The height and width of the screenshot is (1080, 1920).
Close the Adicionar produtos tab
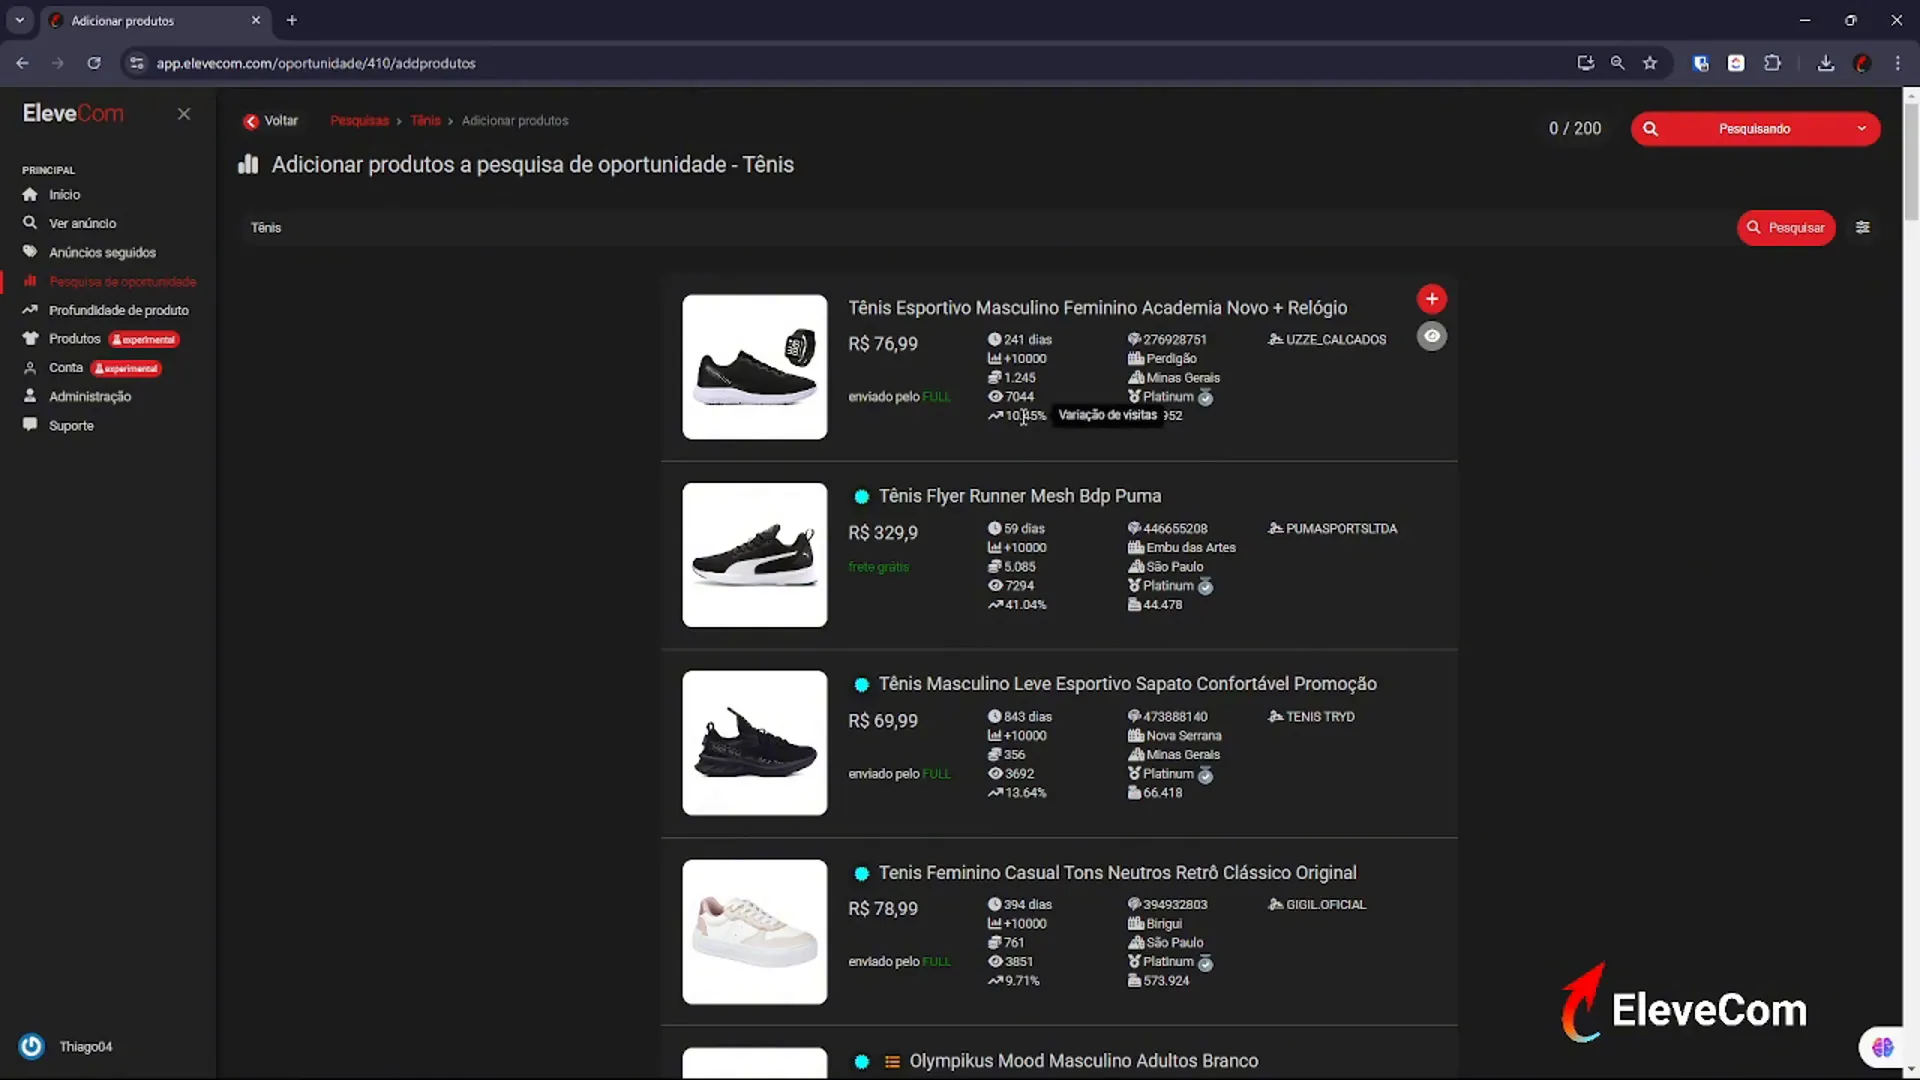(256, 20)
